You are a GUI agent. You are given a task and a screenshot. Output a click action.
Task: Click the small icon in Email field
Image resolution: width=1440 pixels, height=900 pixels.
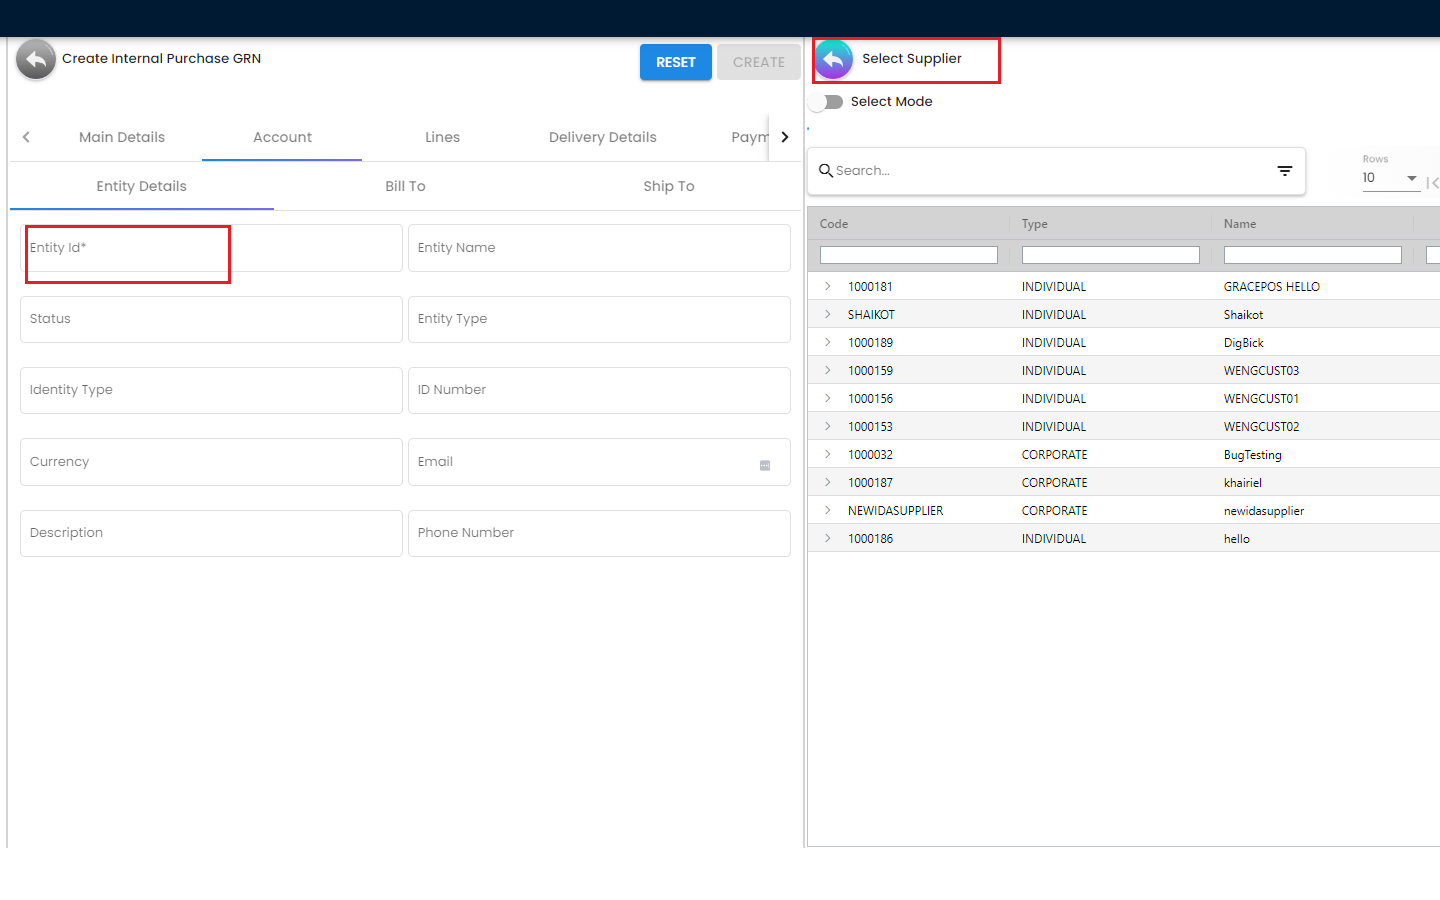pos(765,465)
